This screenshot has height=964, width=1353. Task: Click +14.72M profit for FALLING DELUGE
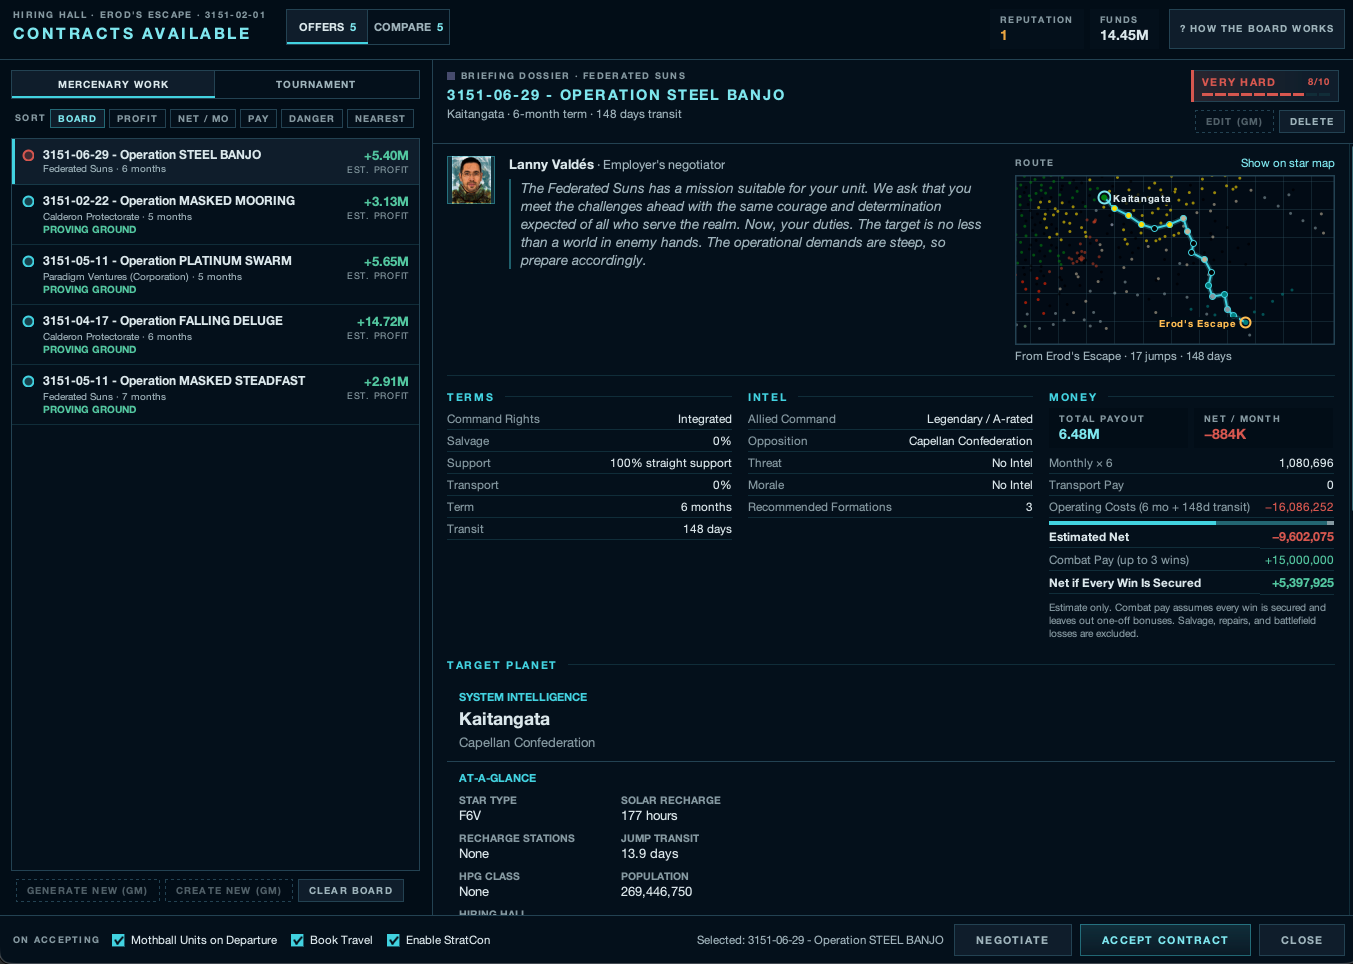point(382,322)
